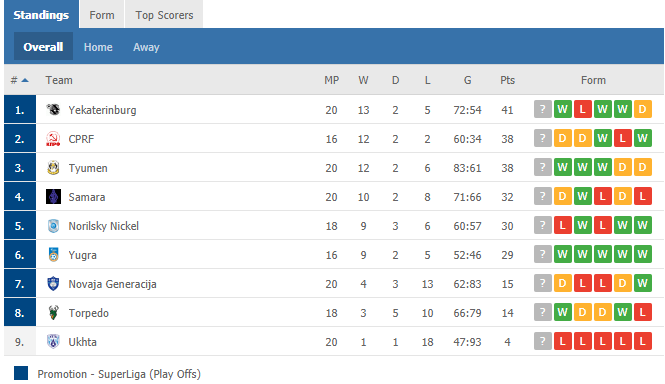
Task: Click the Novaja Generacija shield logo
Action: coord(53,283)
